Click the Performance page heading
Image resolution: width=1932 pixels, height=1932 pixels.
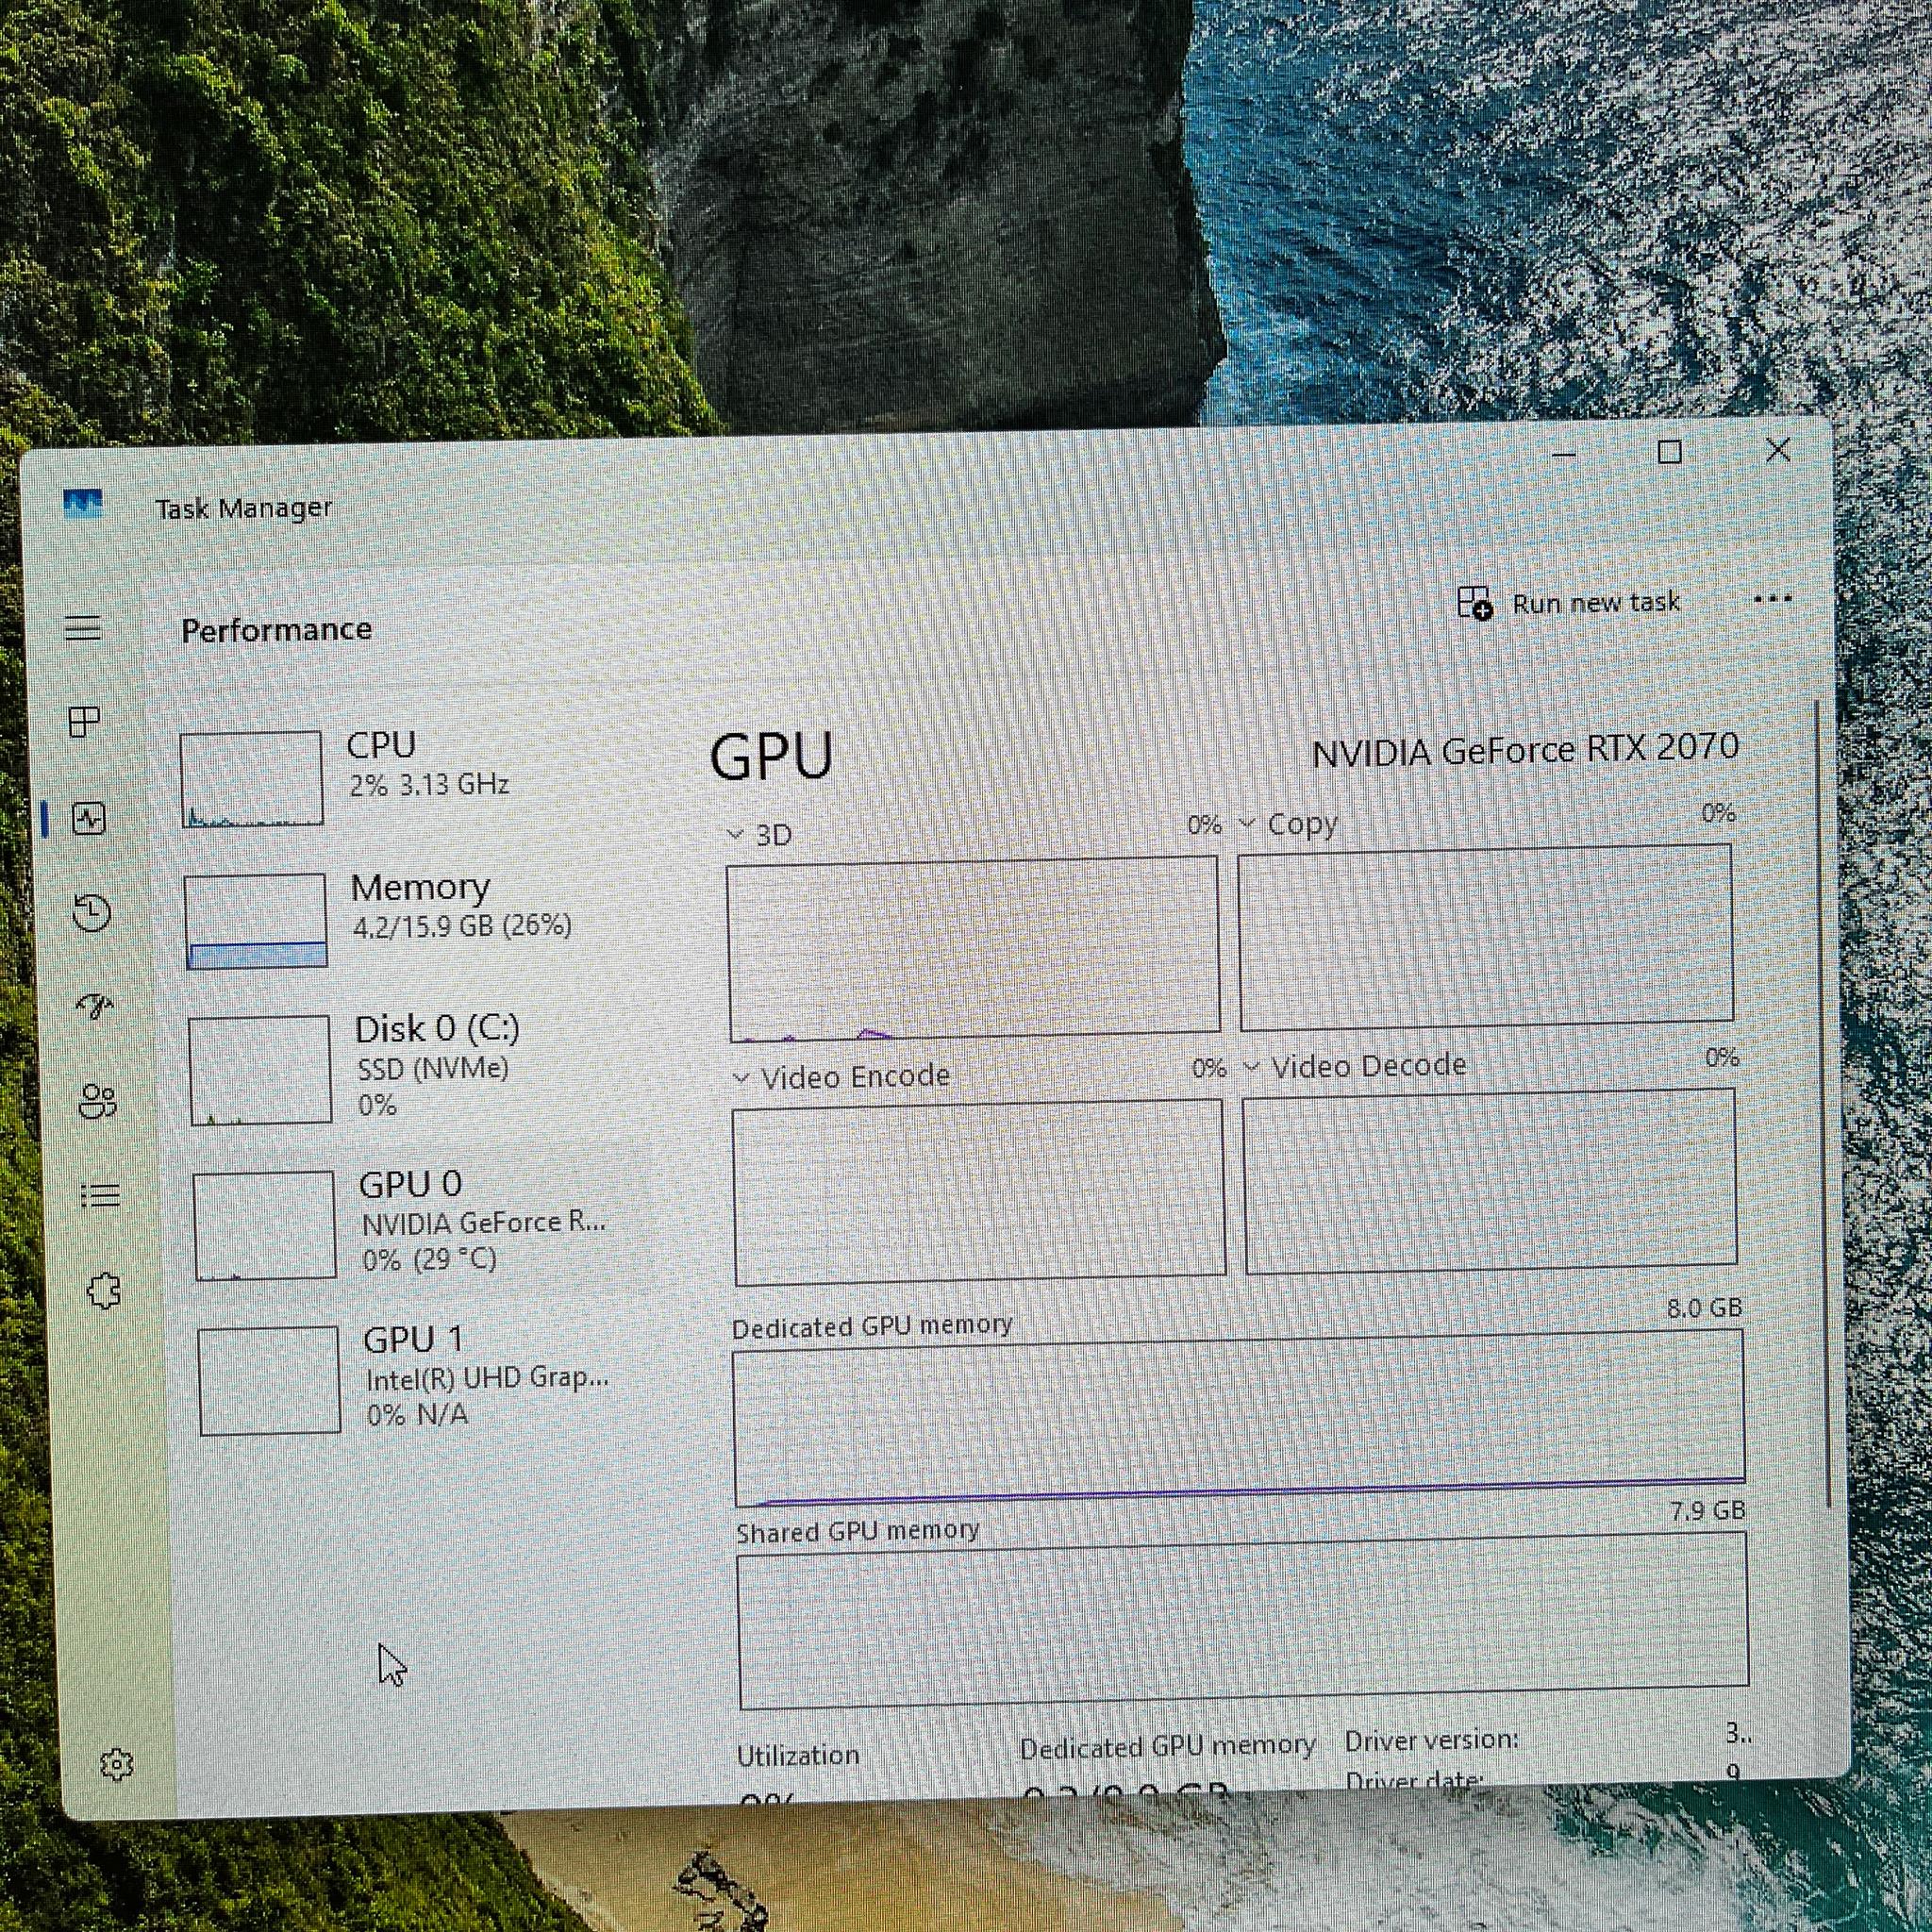pos(276,629)
